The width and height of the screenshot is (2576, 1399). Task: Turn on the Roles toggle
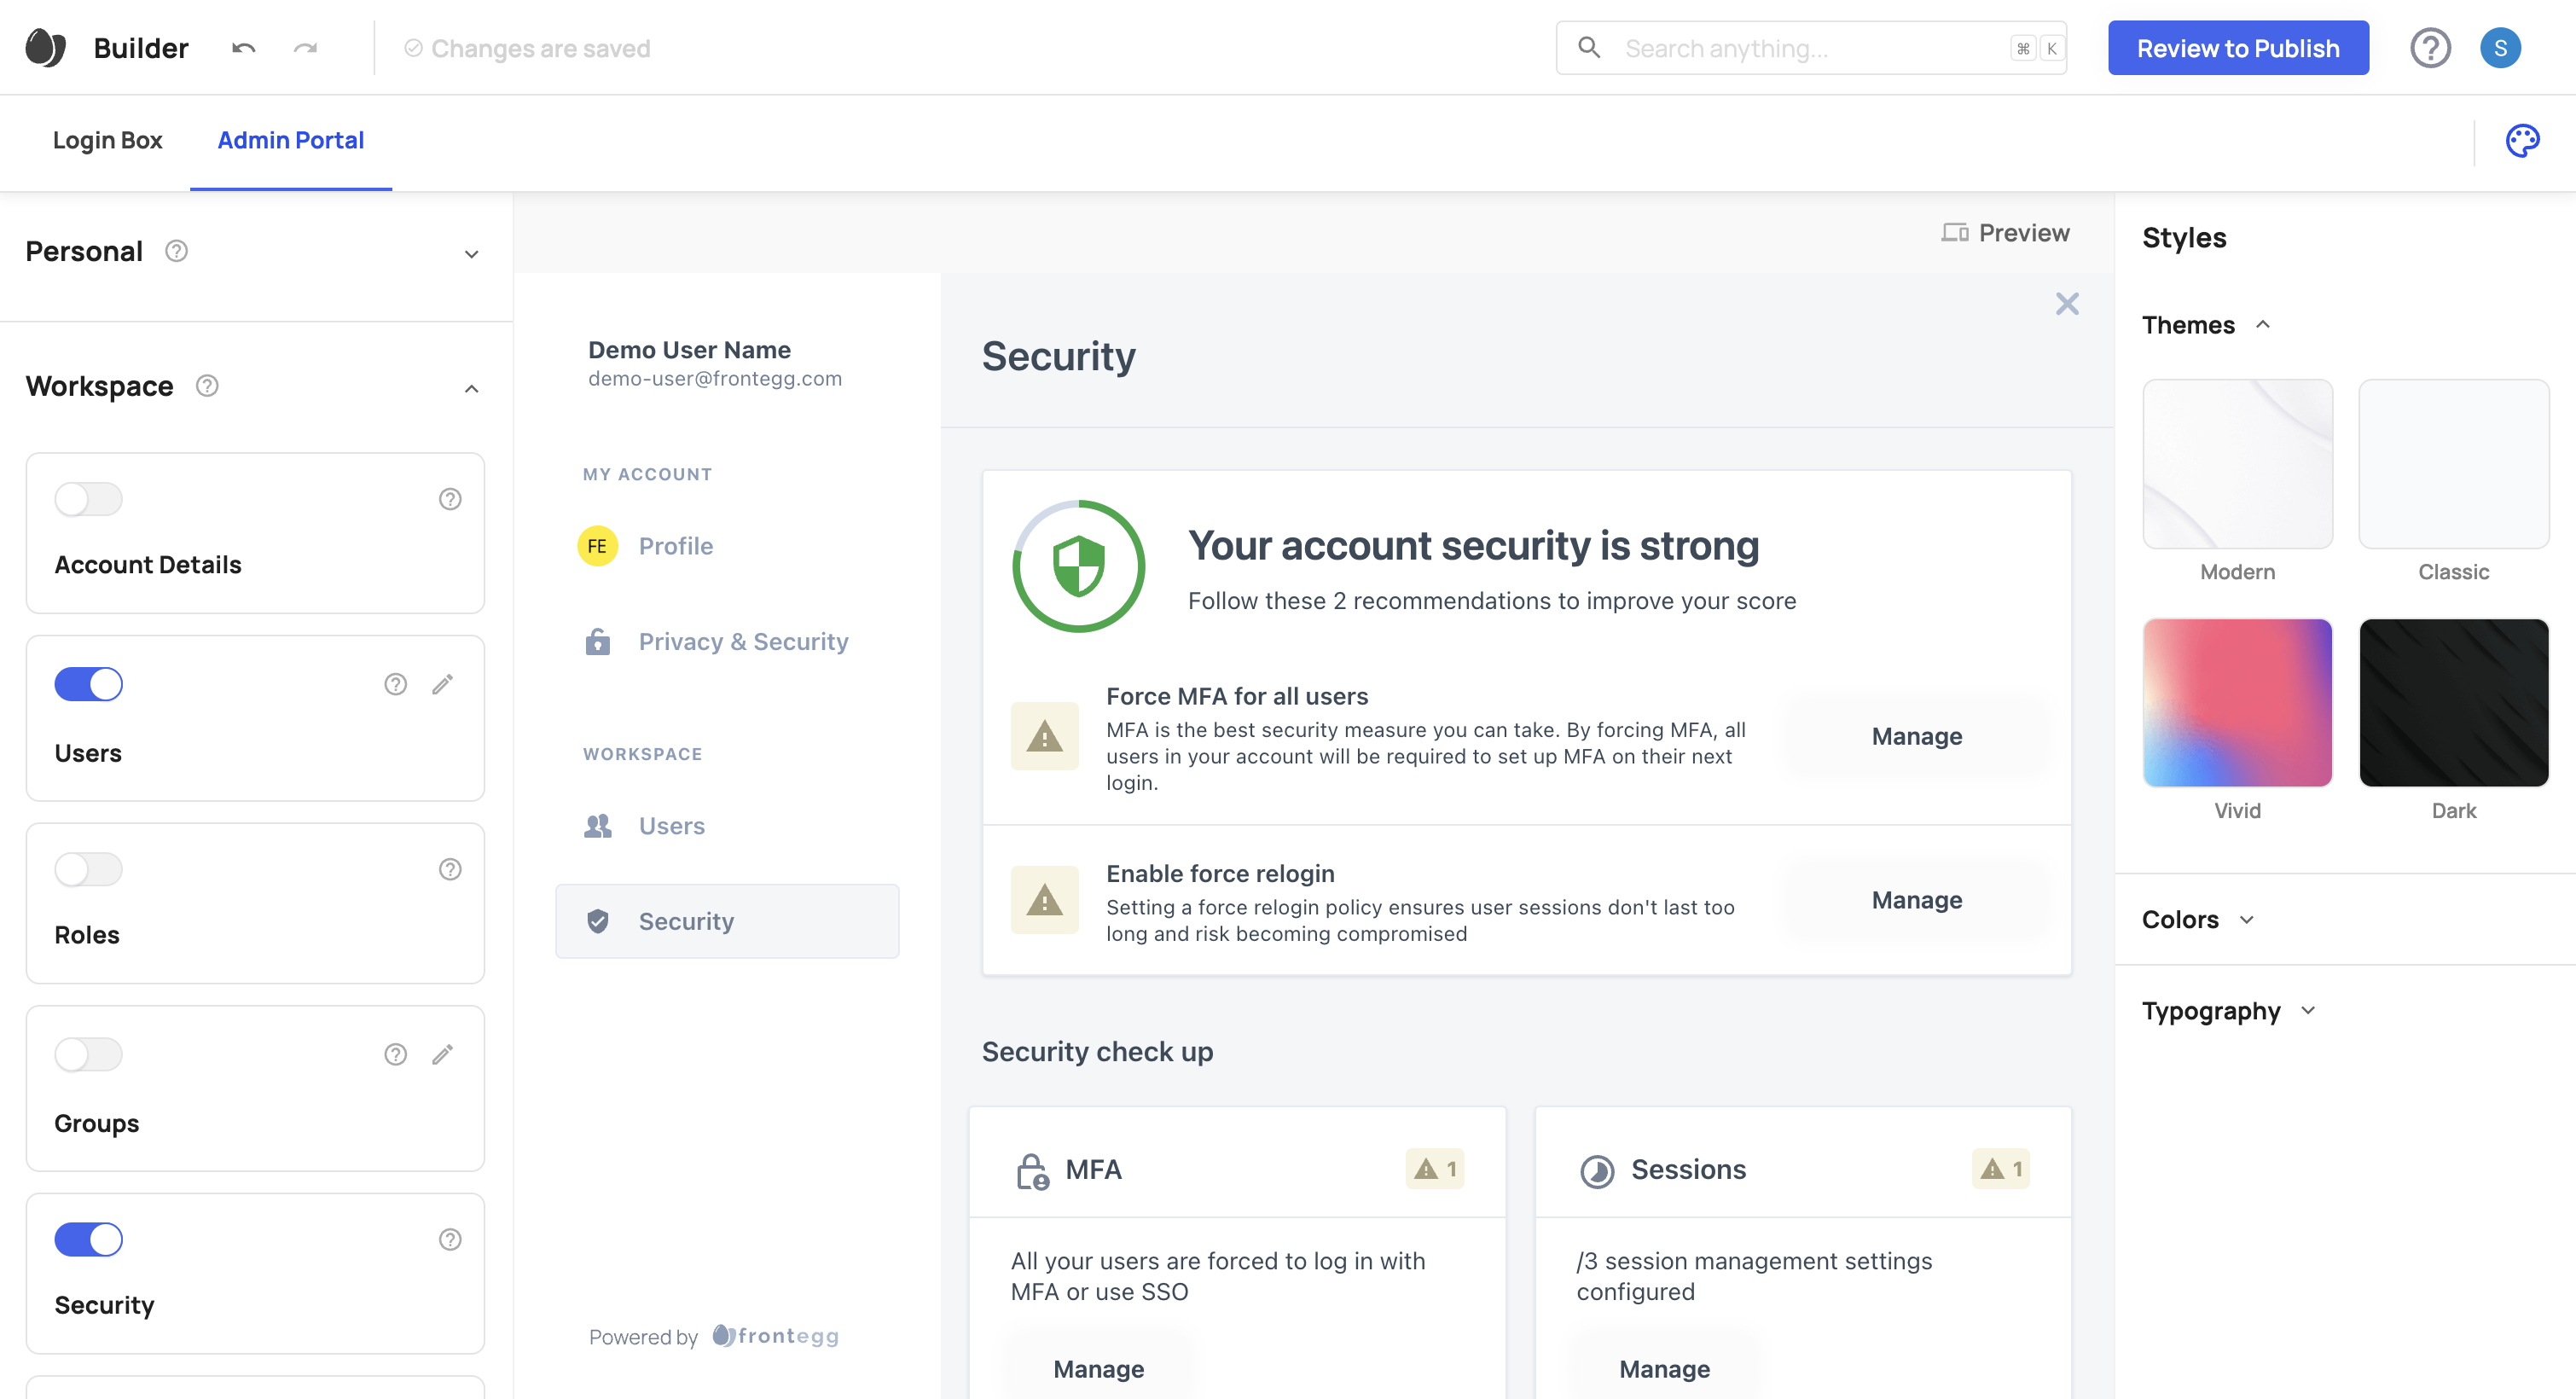coord(89,869)
